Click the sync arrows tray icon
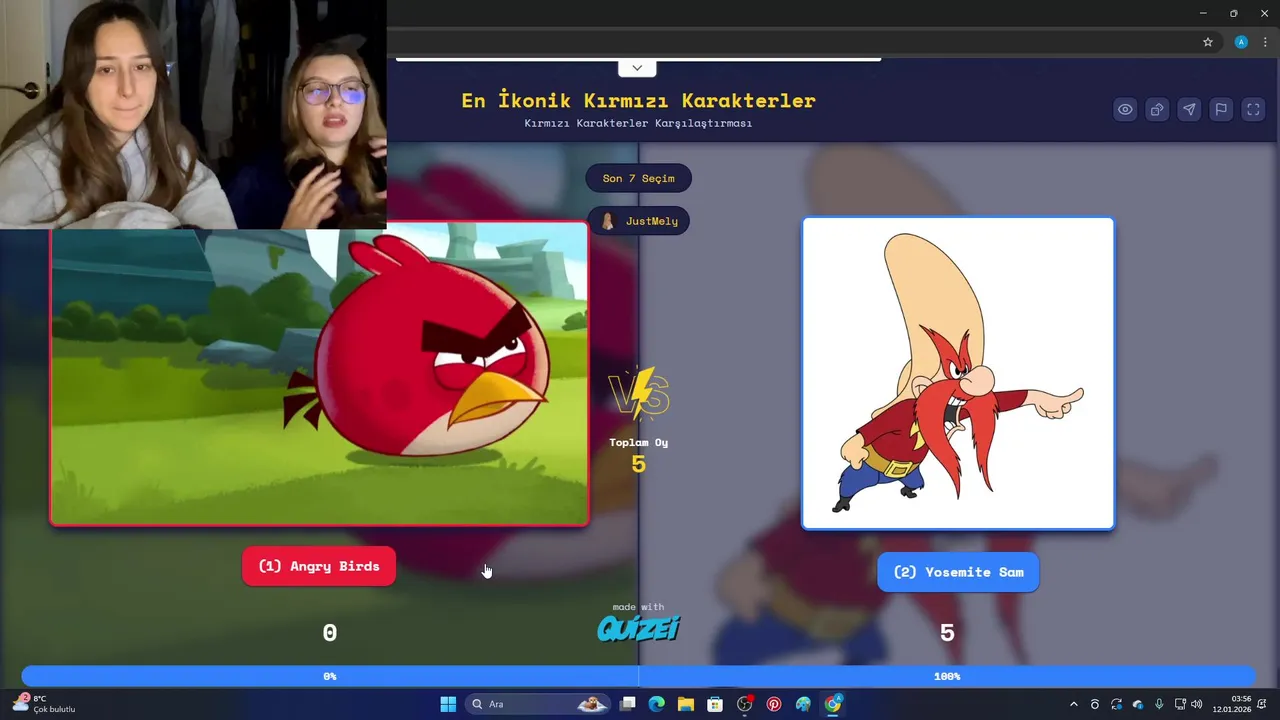1280x720 pixels. pyautogui.click(x=1117, y=704)
